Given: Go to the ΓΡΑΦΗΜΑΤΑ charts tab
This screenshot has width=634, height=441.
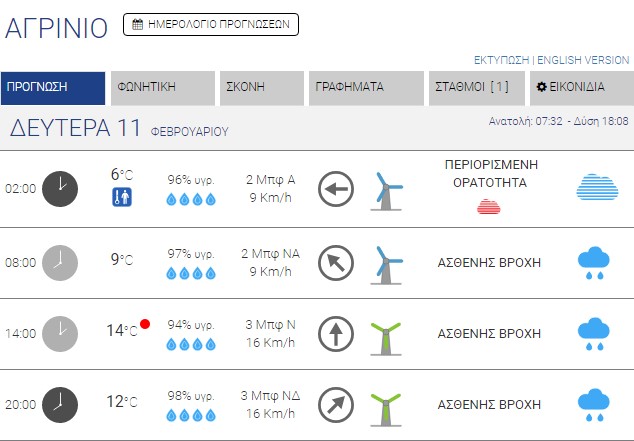Looking at the screenshot, I should click(366, 87).
